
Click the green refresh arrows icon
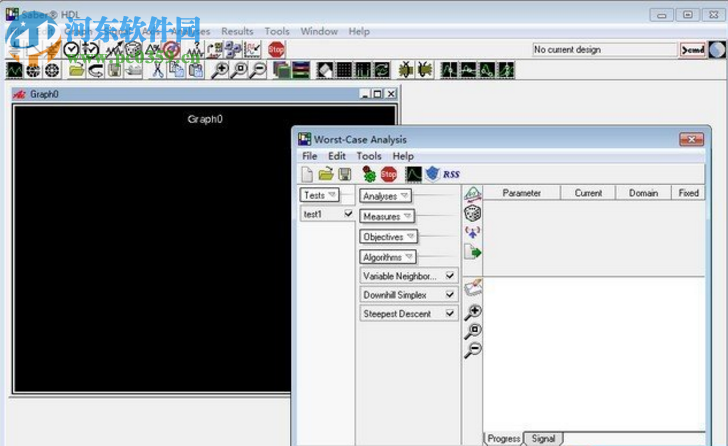[382, 71]
